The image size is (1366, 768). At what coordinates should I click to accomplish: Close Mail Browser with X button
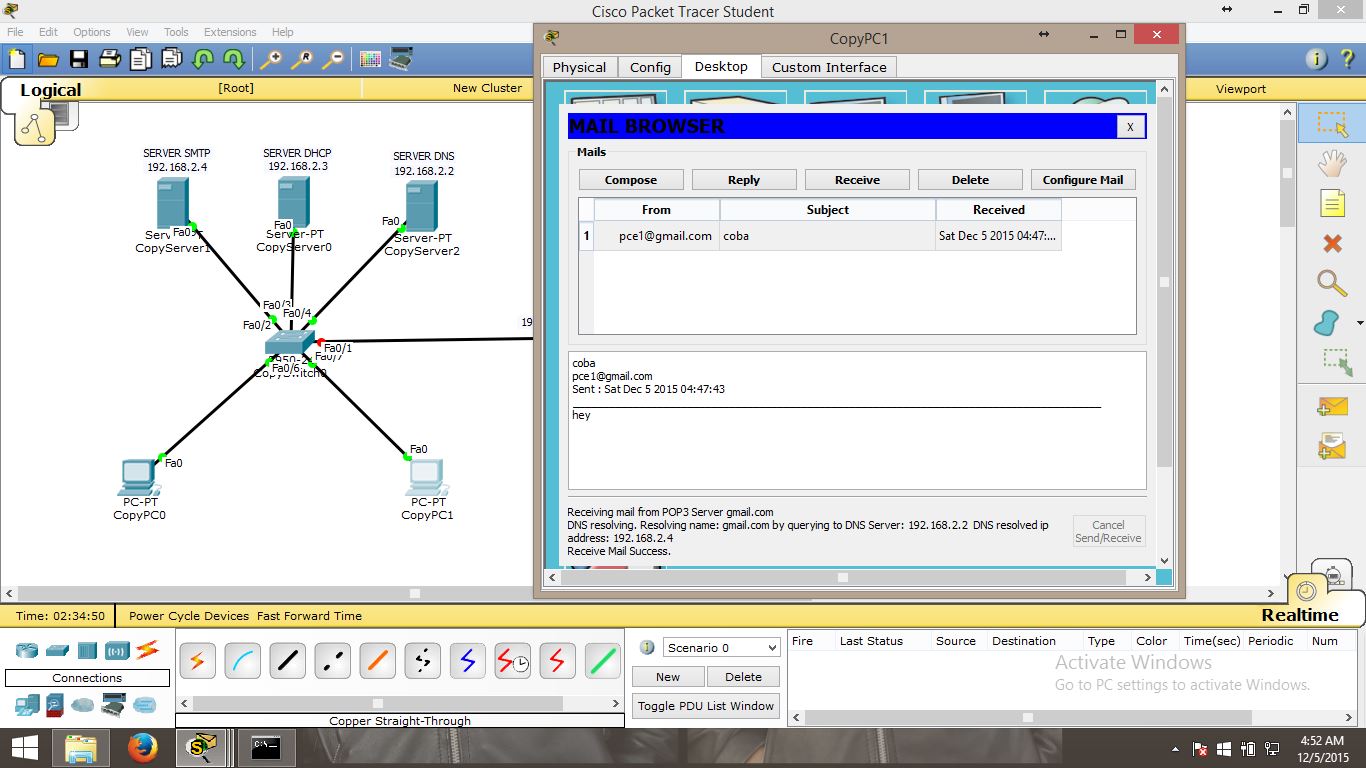coord(1130,126)
